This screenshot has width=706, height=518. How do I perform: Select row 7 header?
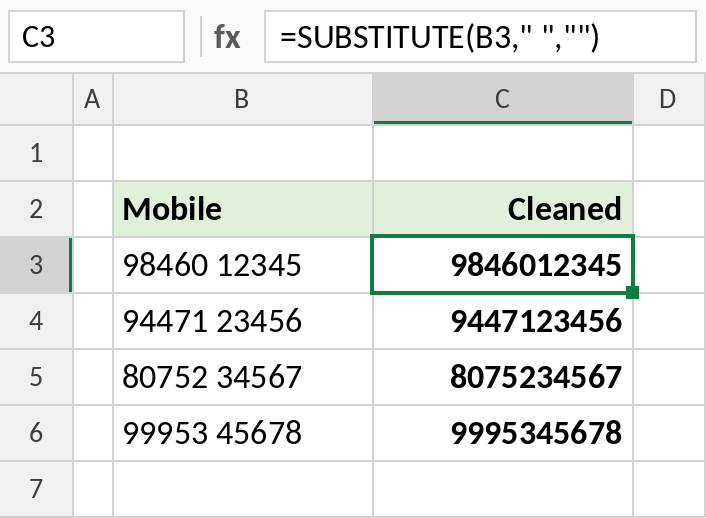[36, 489]
